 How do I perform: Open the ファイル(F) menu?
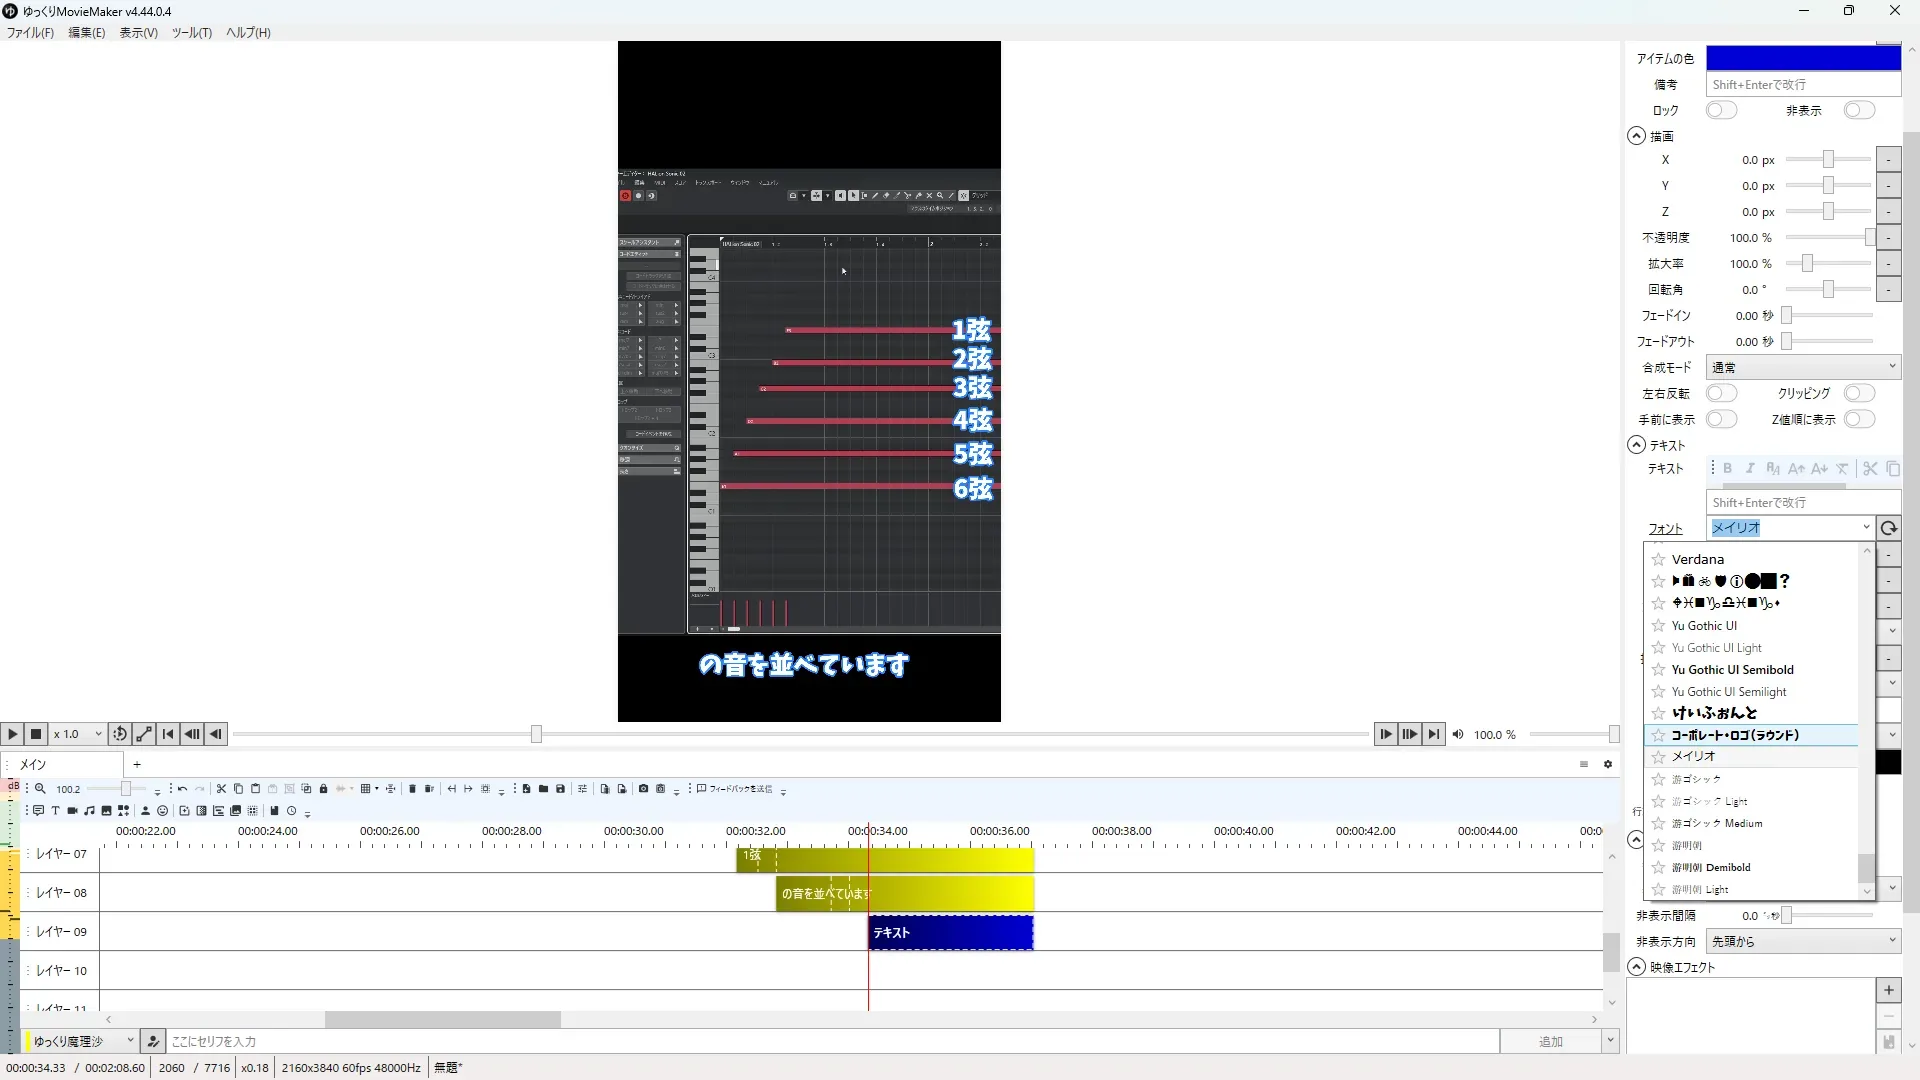click(30, 33)
